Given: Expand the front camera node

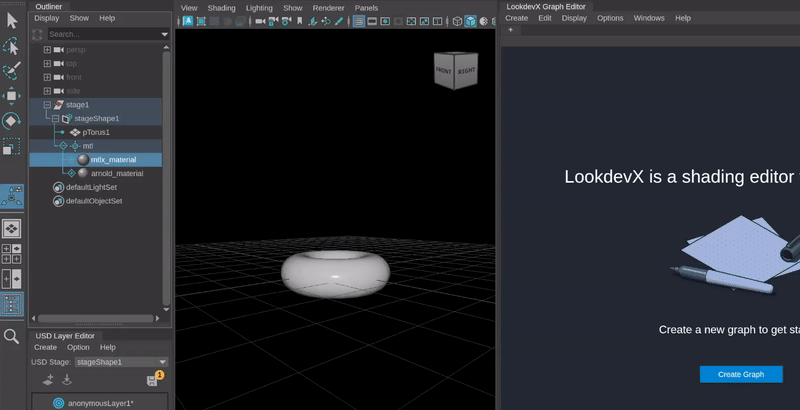Looking at the screenshot, I should pyautogui.click(x=47, y=78).
